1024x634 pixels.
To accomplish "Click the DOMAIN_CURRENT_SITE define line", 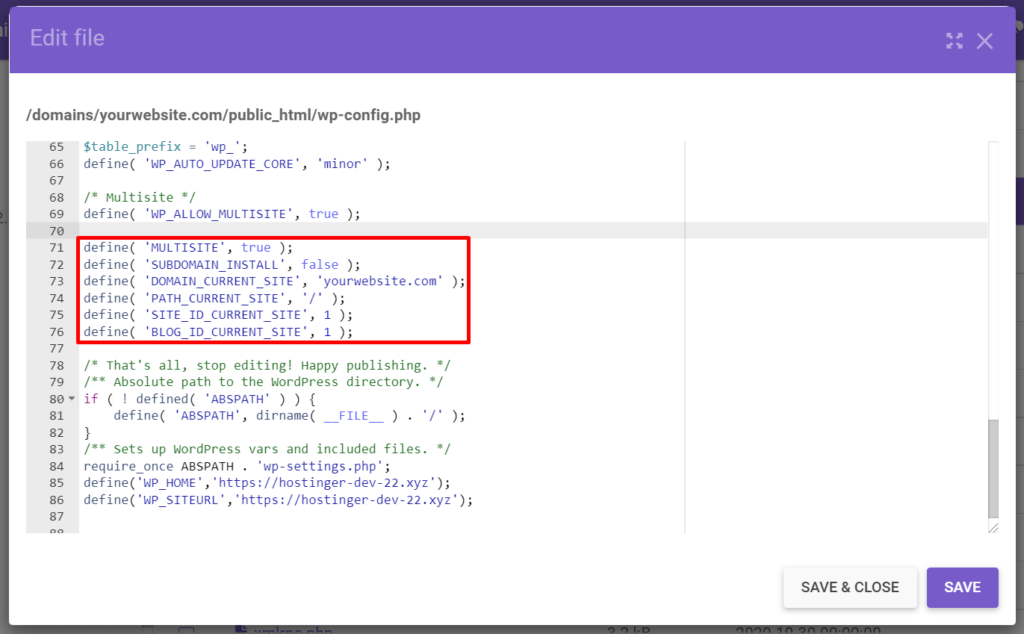I will click(274, 281).
